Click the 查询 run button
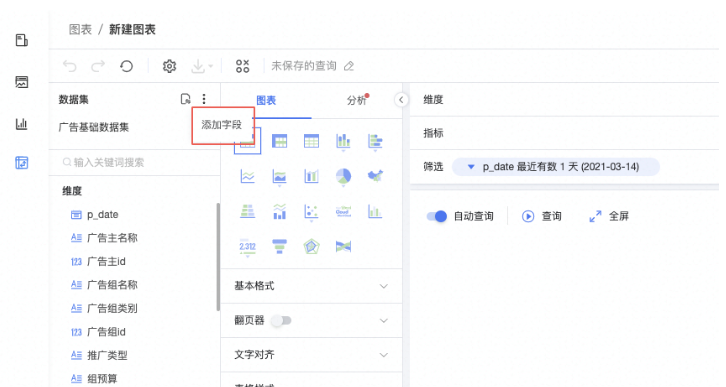The width and height of the screenshot is (726, 387). pos(542,216)
